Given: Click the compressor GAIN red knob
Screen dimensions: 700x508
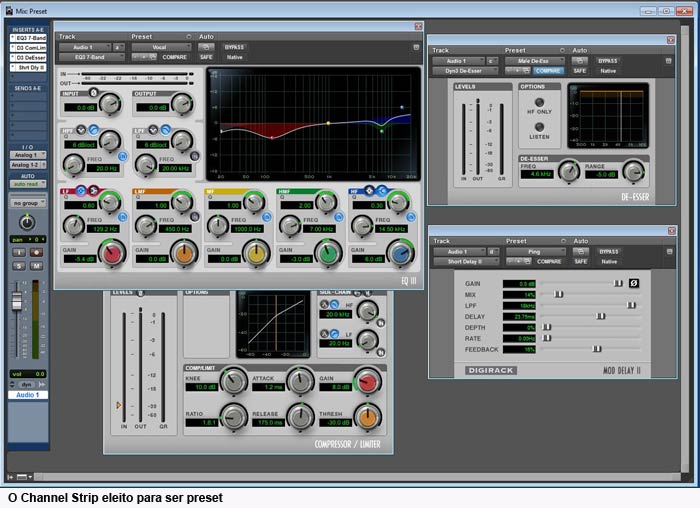Looking at the screenshot, I should coord(368,383).
